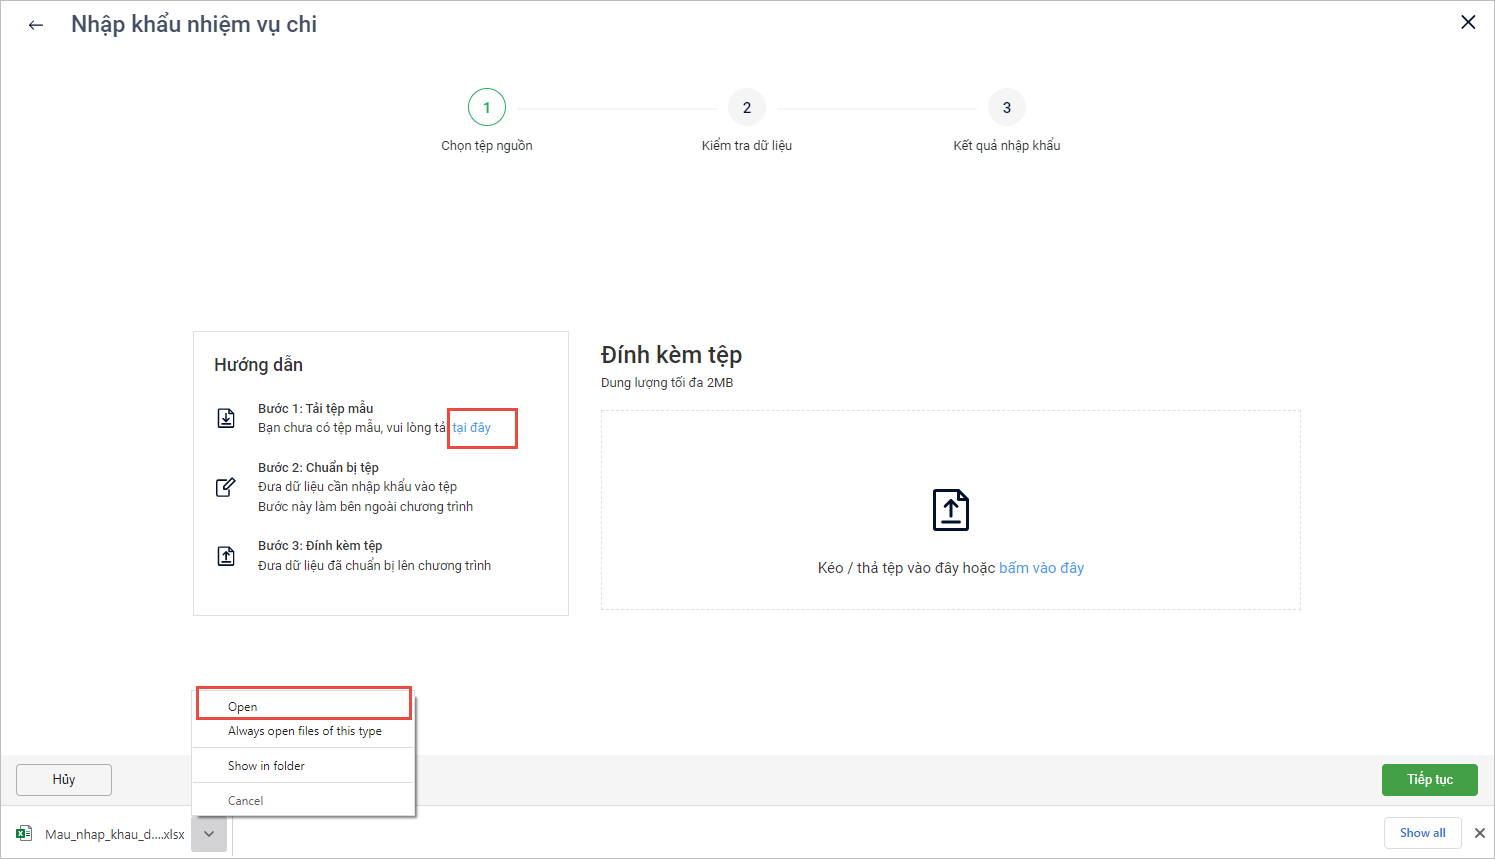Click the 'bấm vào đây' upload link
The width and height of the screenshot is (1495, 859).
1041,568
